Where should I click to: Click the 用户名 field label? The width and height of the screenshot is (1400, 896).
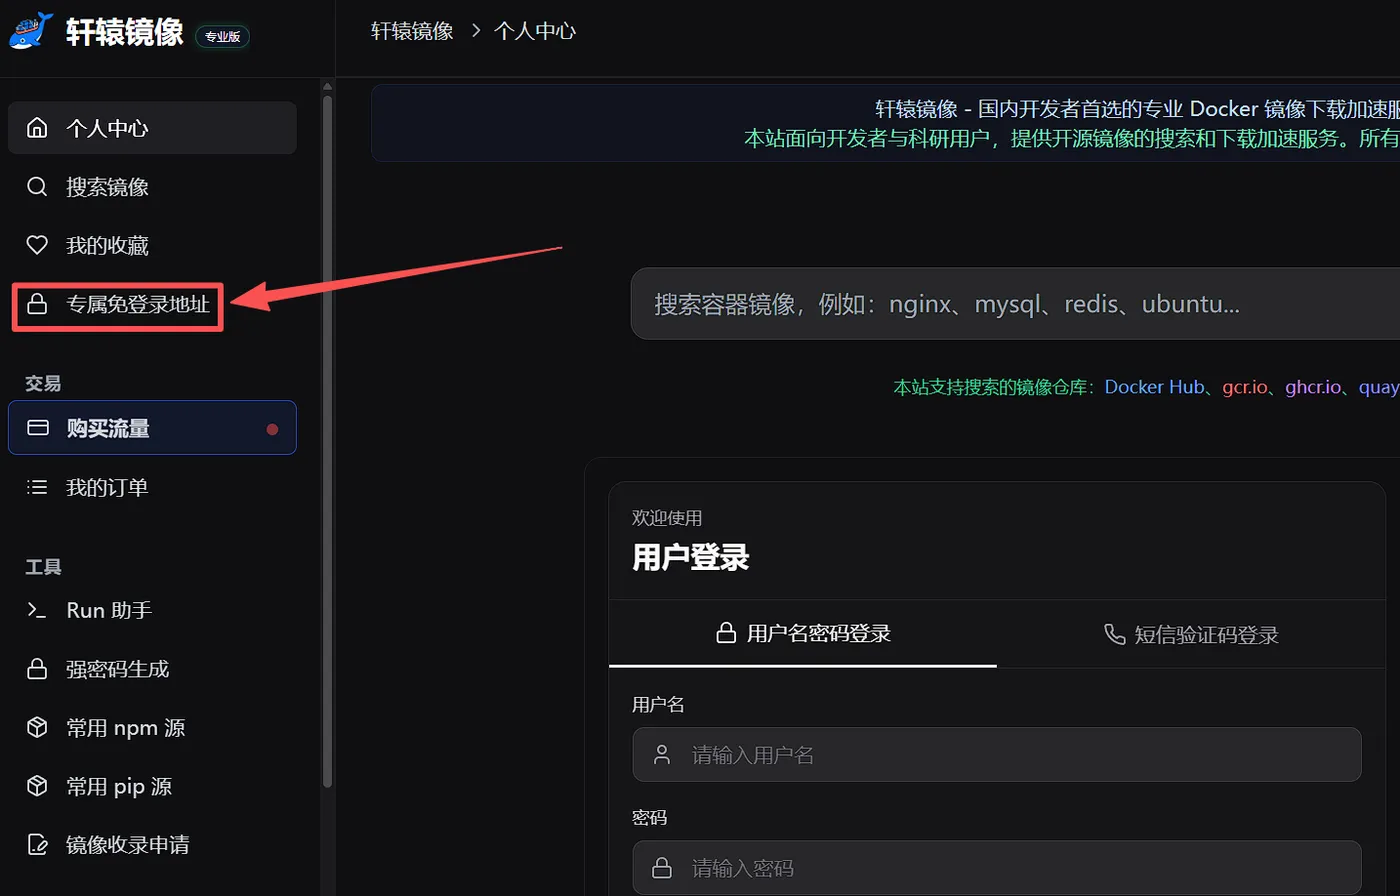coord(658,705)
